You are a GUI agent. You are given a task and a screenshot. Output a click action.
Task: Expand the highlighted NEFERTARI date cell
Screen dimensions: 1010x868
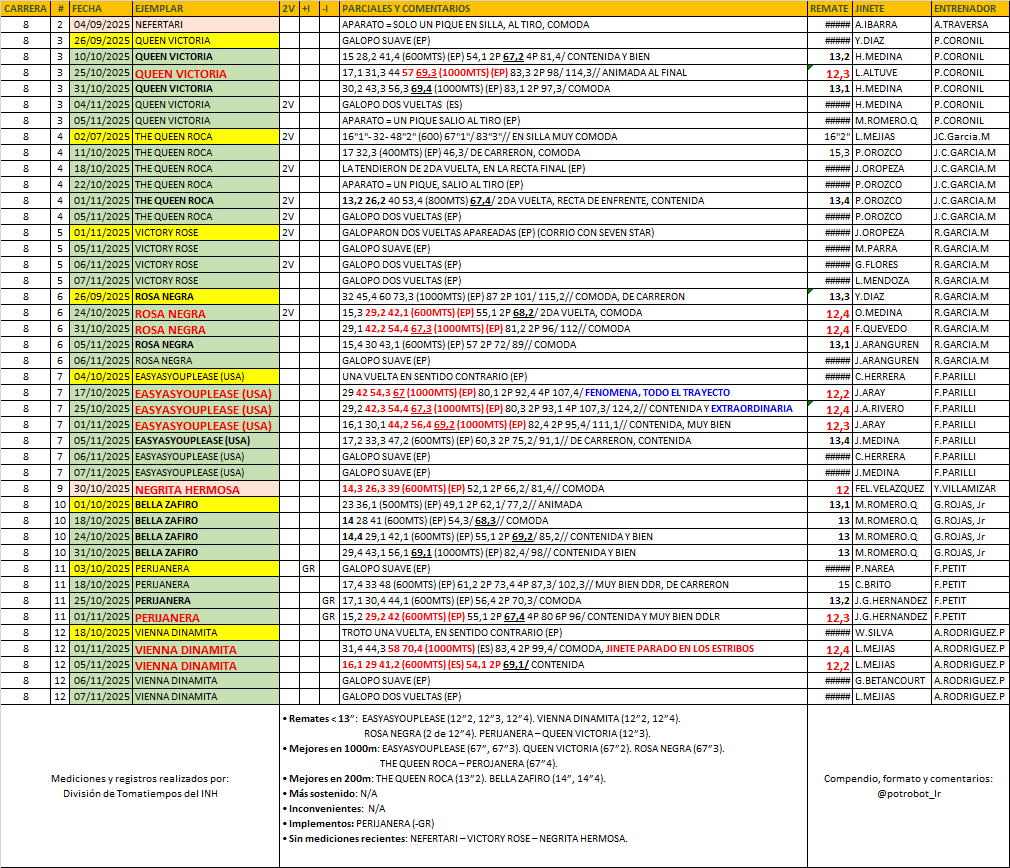click(x=105, y=24)
